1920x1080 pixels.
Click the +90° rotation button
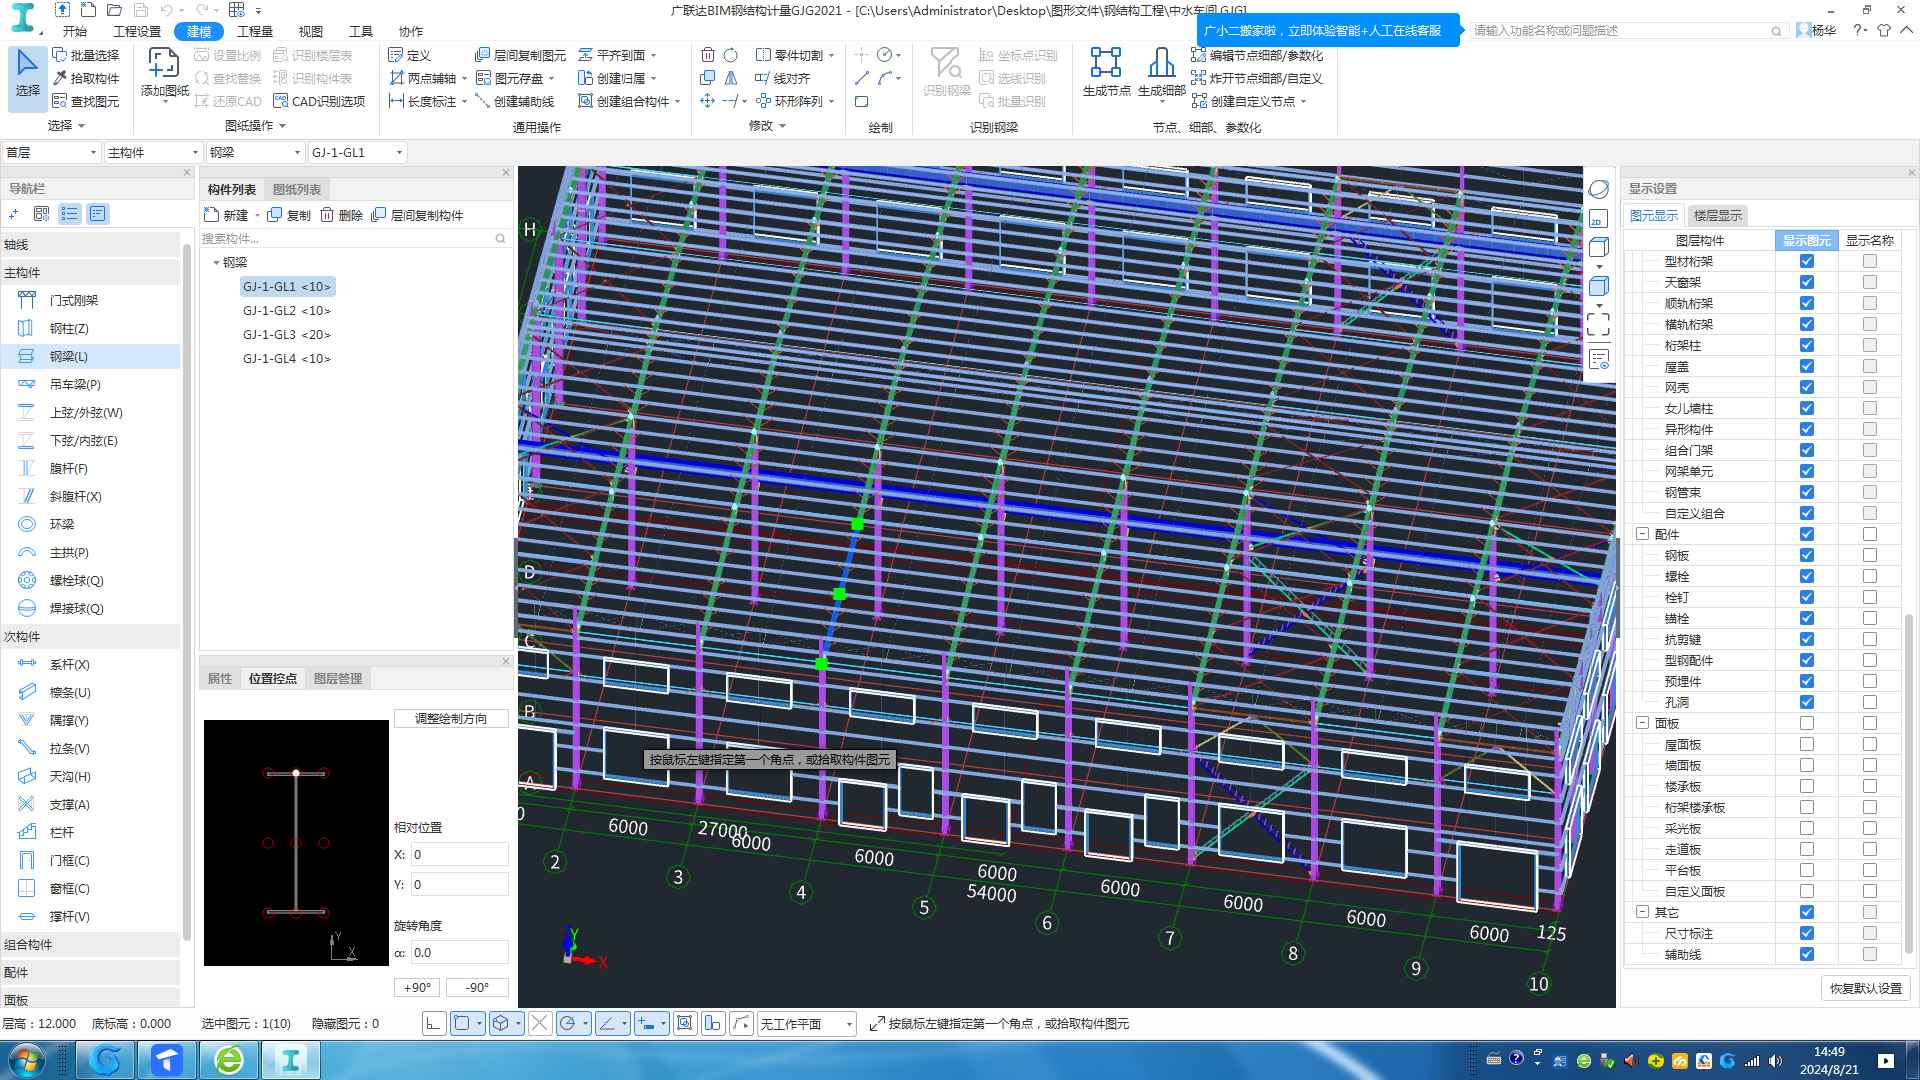click(x=417, y=987)
